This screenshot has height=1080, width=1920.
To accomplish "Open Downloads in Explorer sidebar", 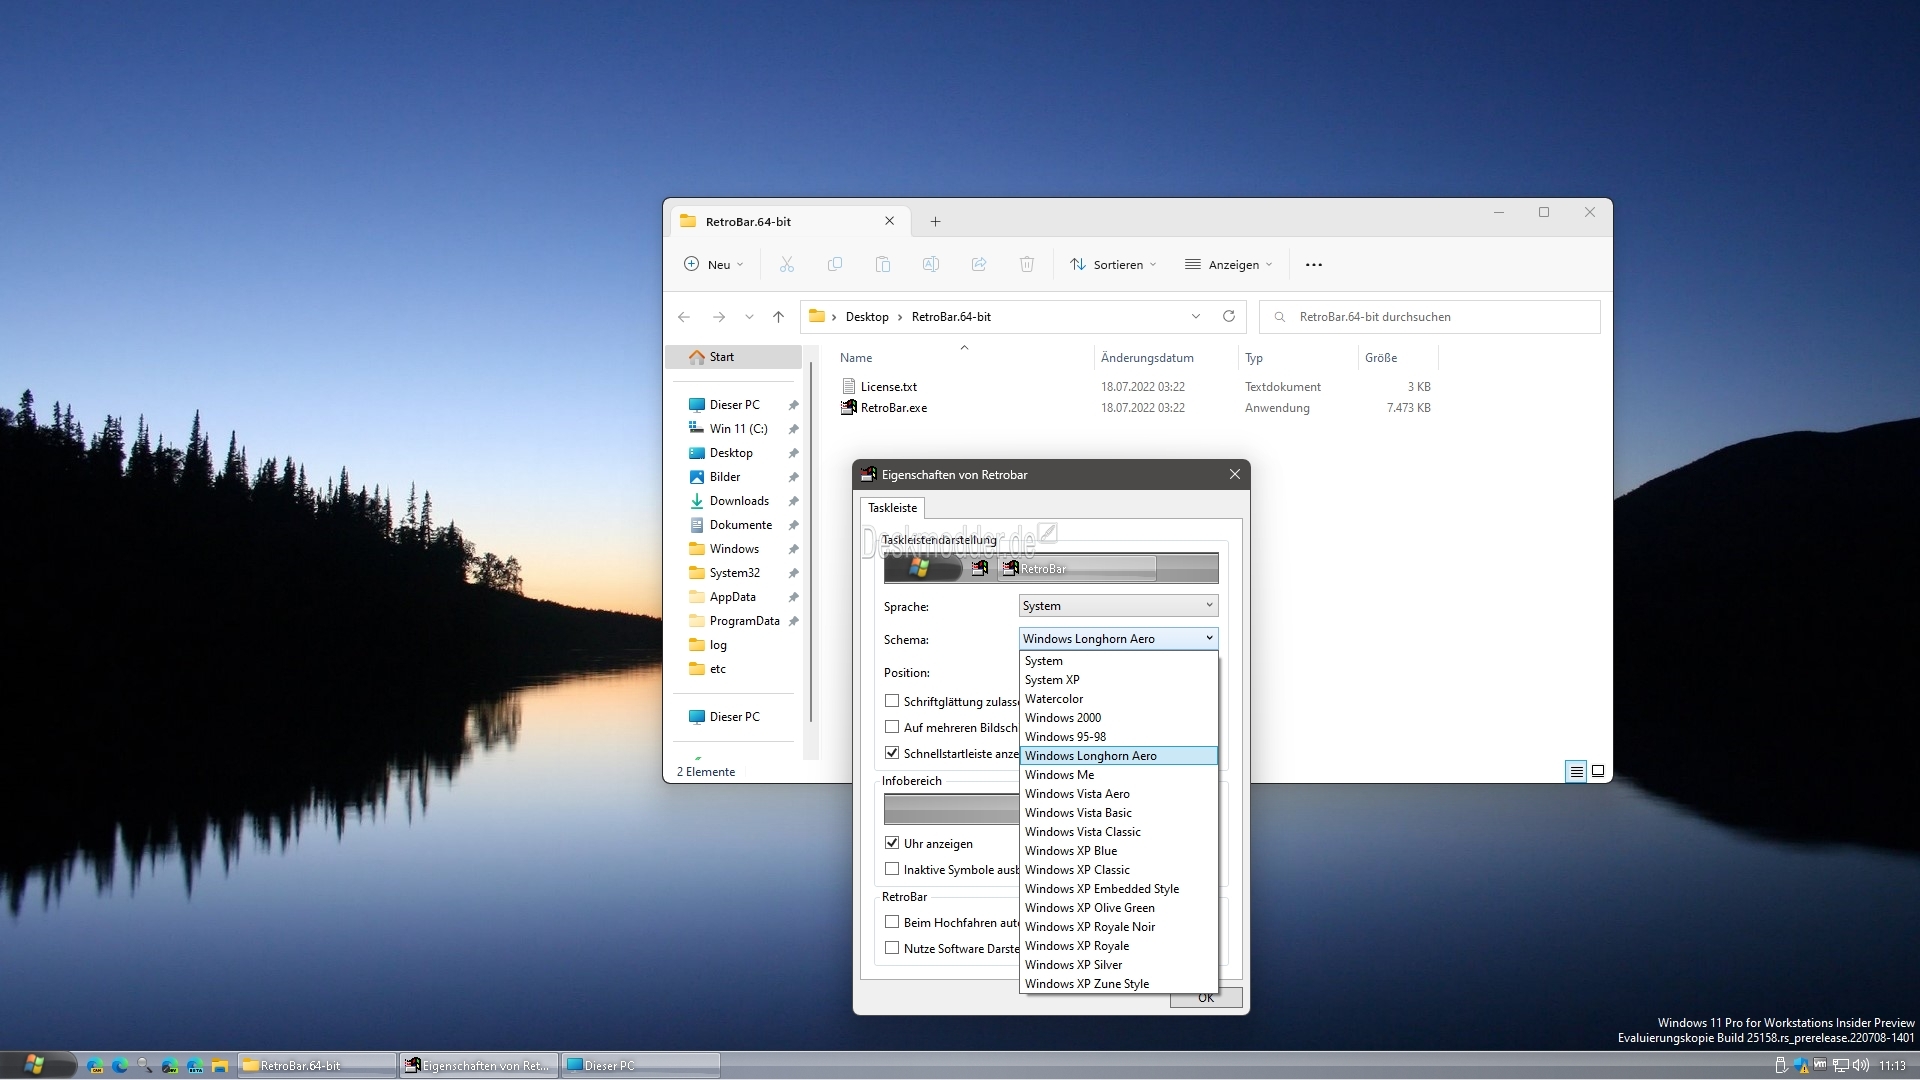I will pos(739,501).
